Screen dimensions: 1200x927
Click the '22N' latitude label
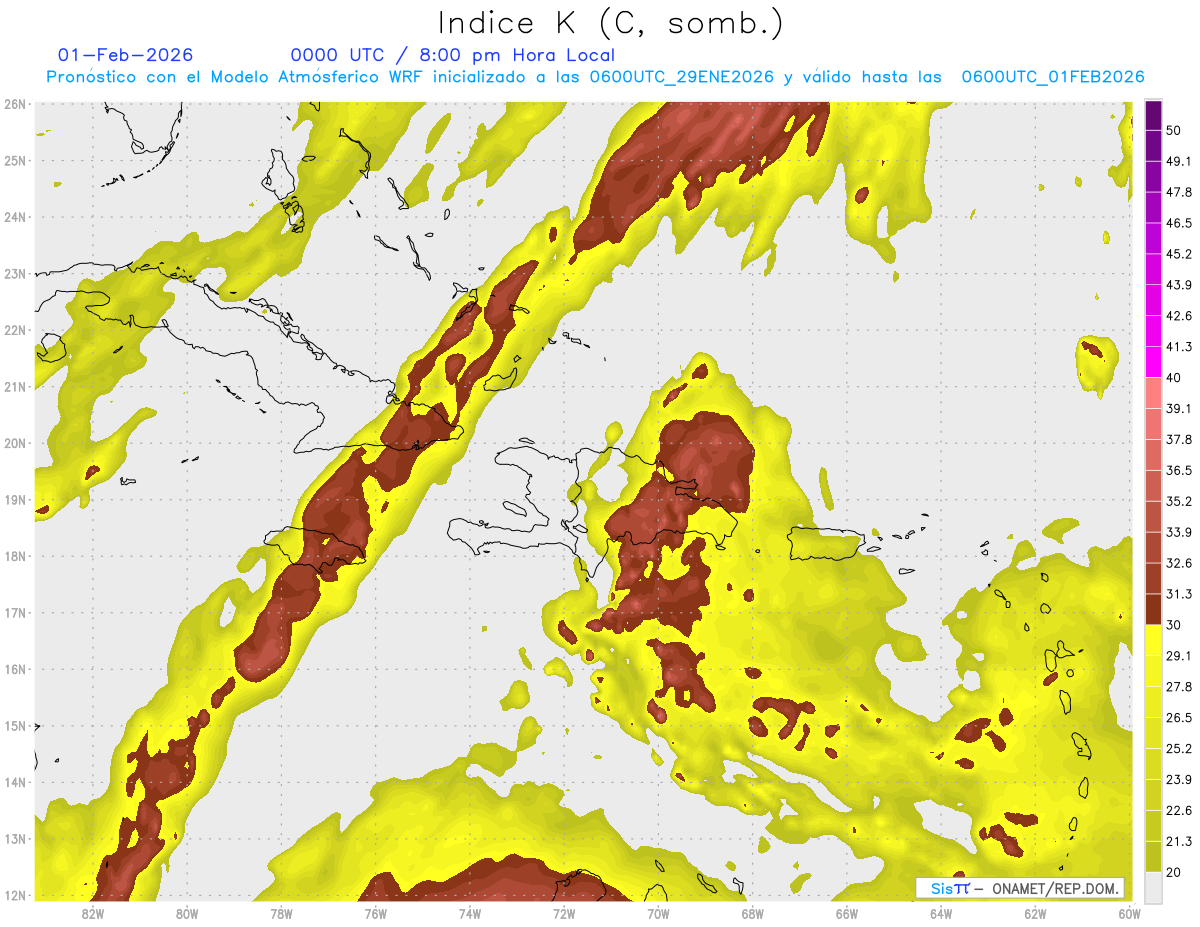click(x=15, y=330)
